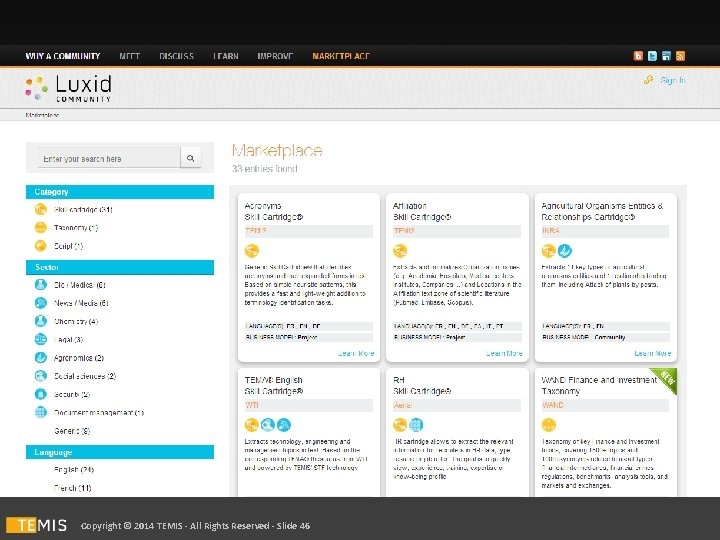Click Learn More on Affiliation card
Image resolution: width=720 pixels, height=540 pixels.
click(x=504, y=354)
